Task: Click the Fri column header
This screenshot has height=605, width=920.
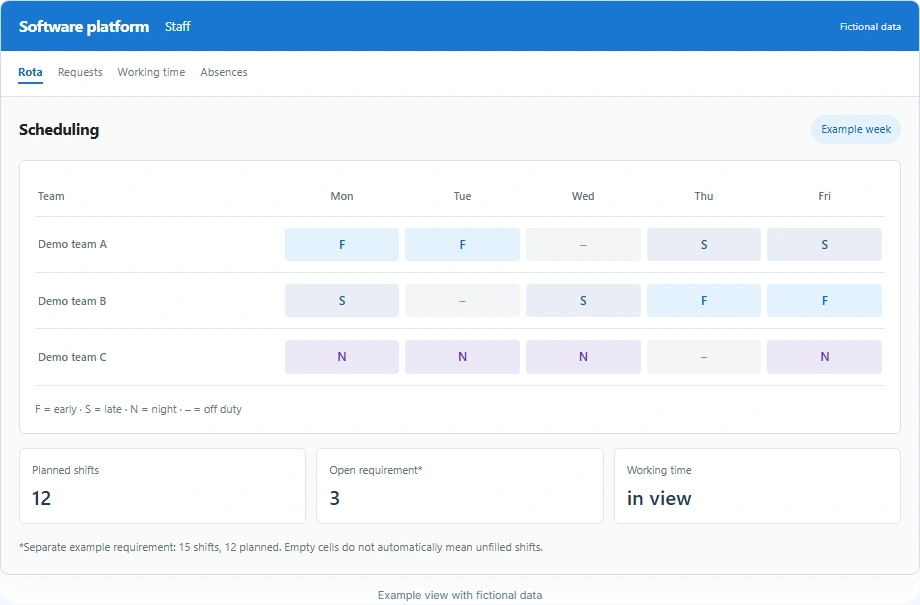Action: (824, 196)
